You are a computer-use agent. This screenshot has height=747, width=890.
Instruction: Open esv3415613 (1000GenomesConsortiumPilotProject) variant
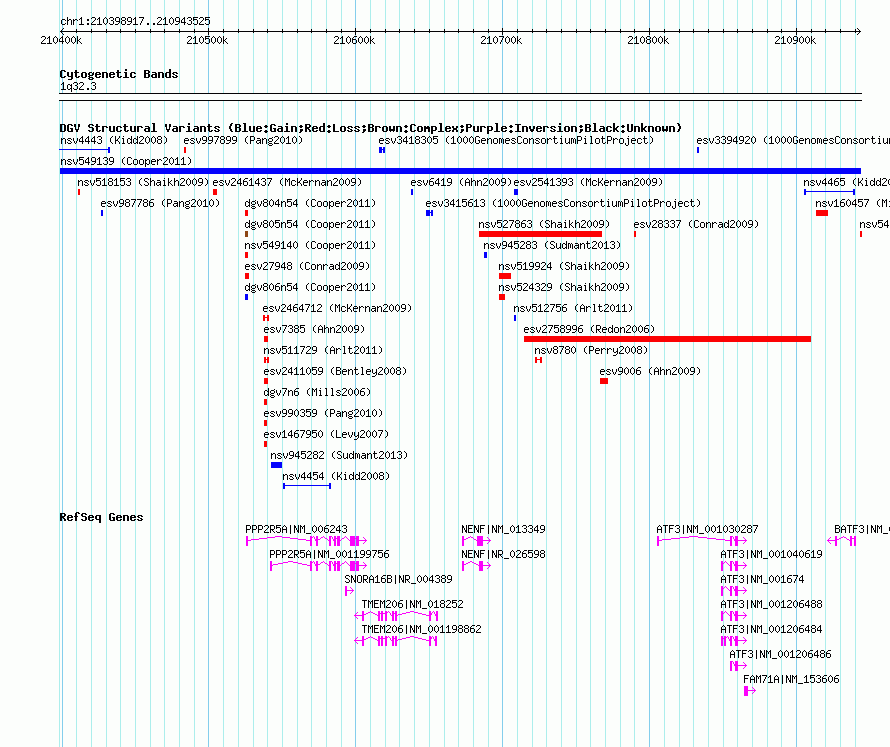pyautogui.click(x=563, y=203)
